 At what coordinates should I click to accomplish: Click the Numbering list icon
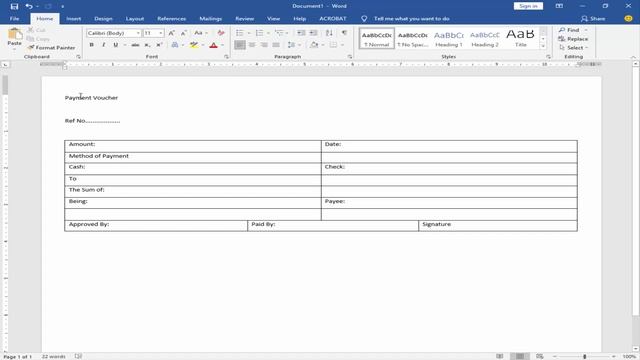pos(259,33)
